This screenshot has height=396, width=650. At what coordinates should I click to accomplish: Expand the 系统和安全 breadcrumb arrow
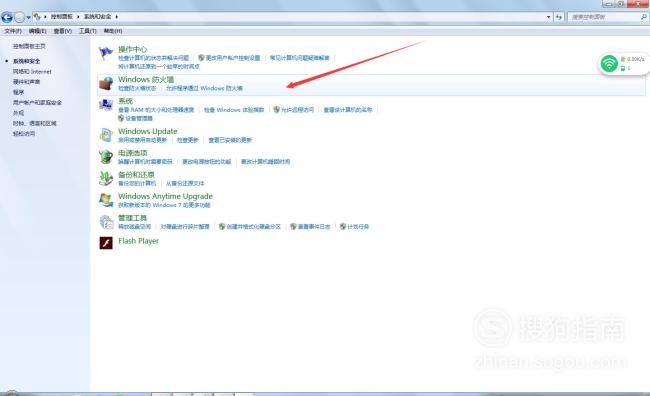(x=116, y=17)
